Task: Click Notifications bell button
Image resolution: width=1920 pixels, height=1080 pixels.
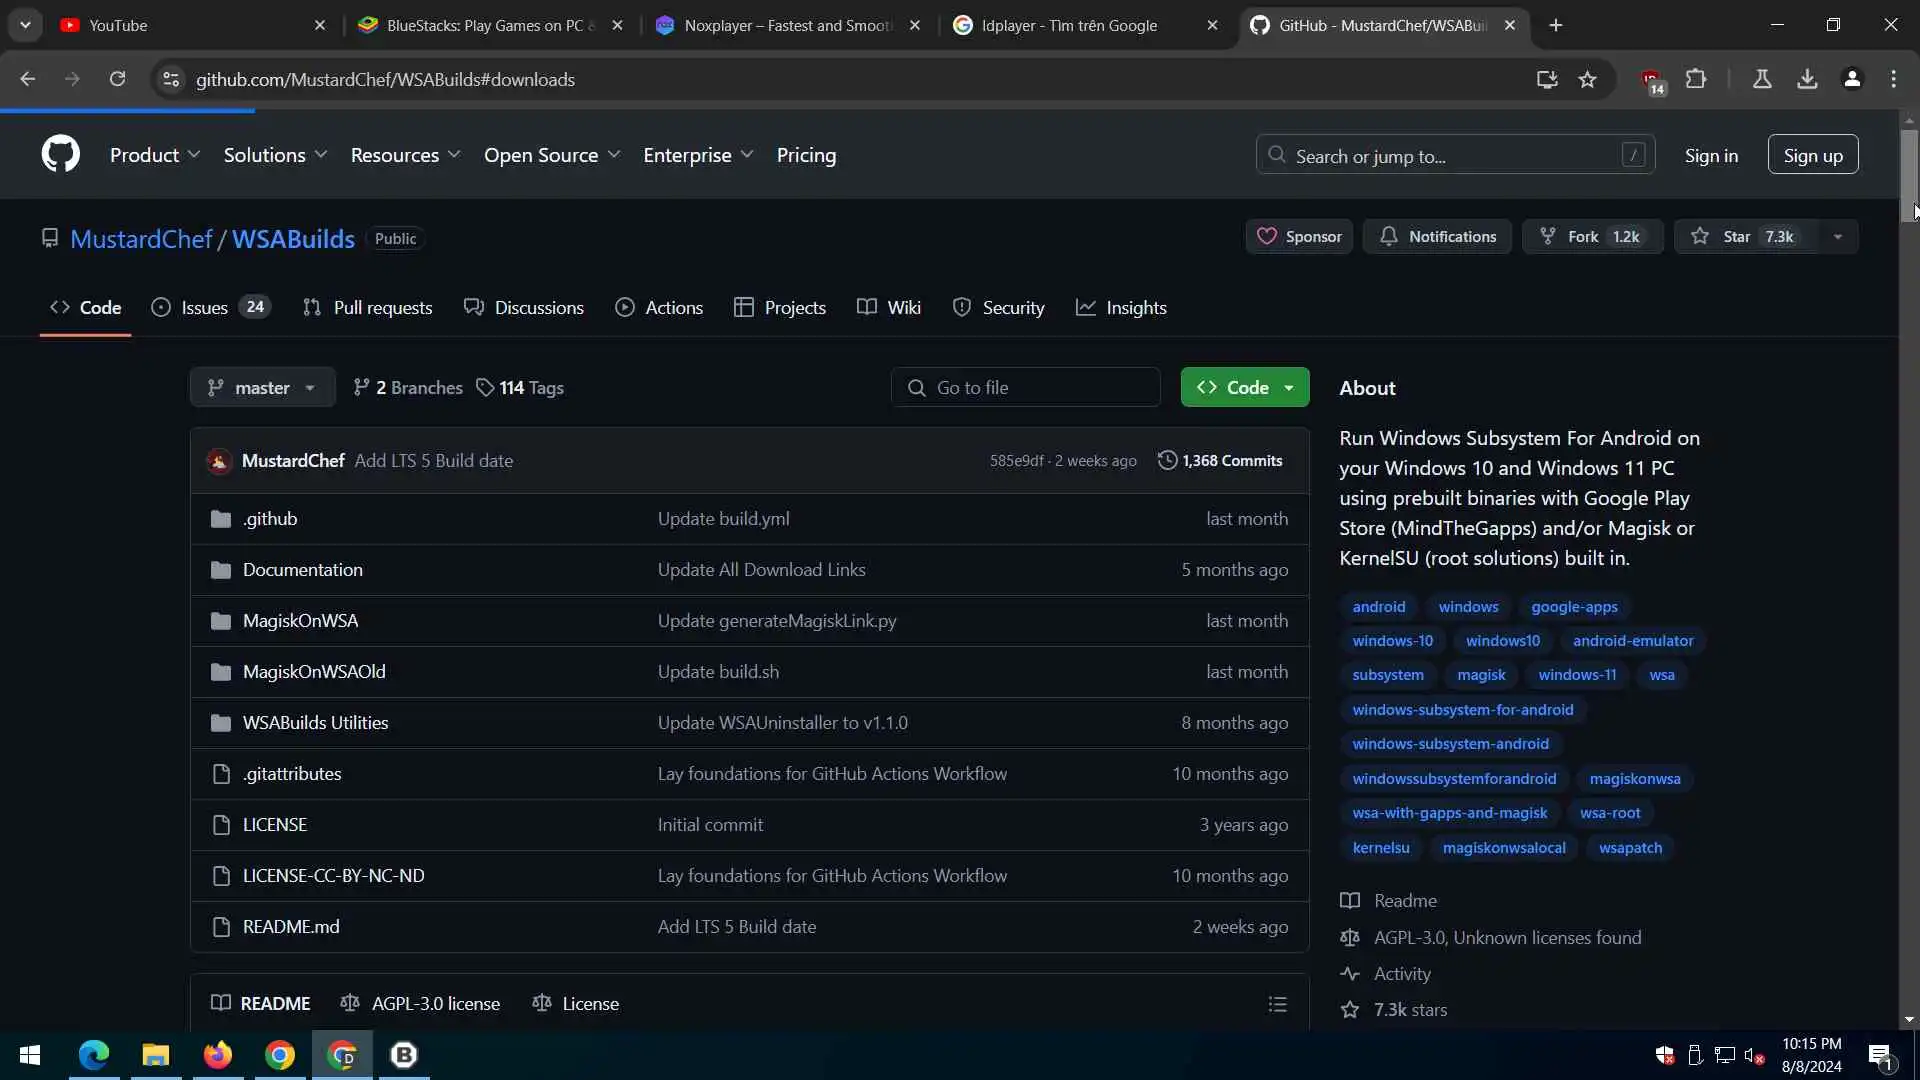Action: (x=1437, y=237)
